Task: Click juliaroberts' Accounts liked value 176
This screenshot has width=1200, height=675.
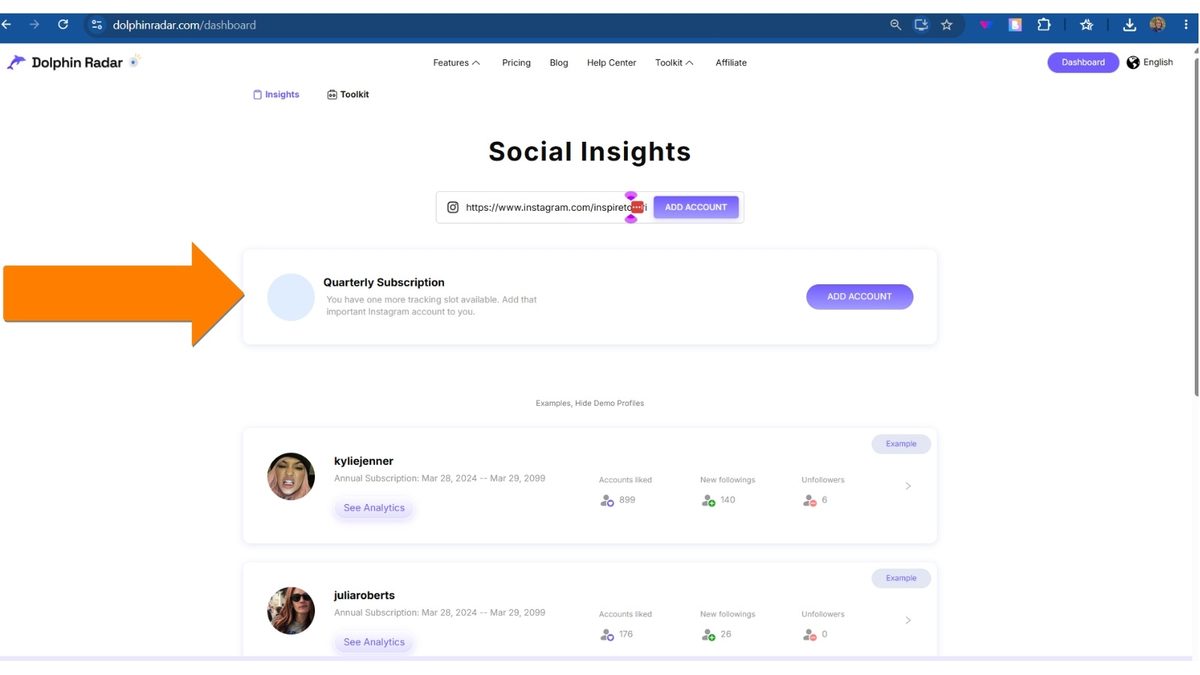Action: click(626, 634)
